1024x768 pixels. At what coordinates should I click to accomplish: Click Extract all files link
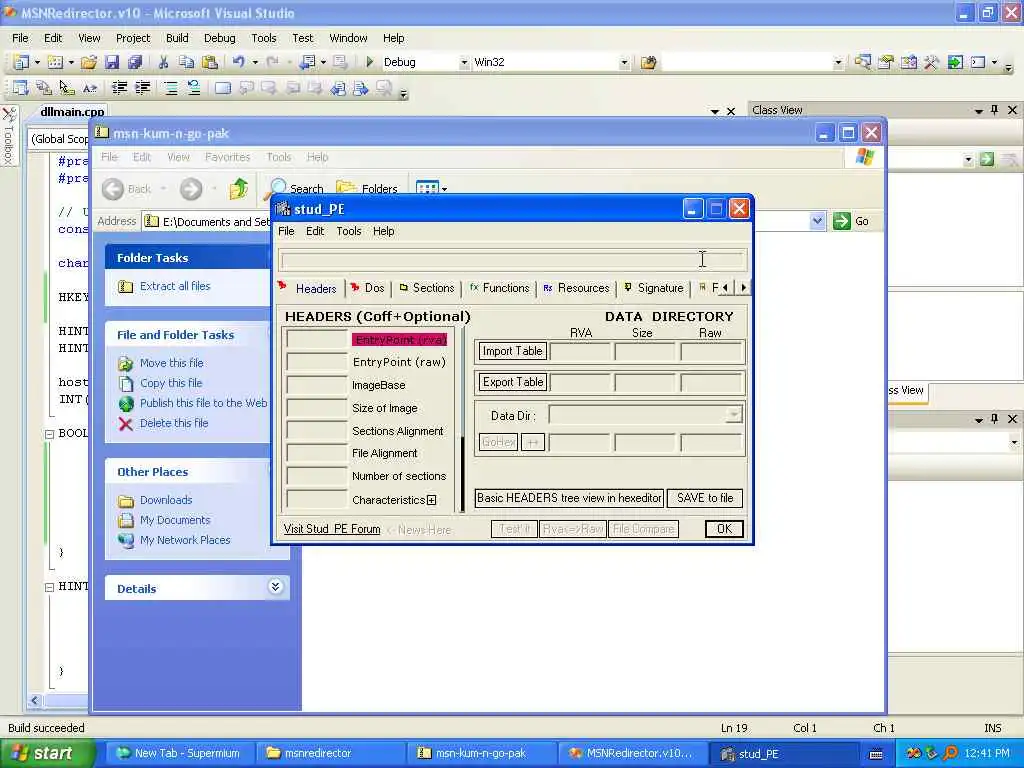(x=175, y=286)
